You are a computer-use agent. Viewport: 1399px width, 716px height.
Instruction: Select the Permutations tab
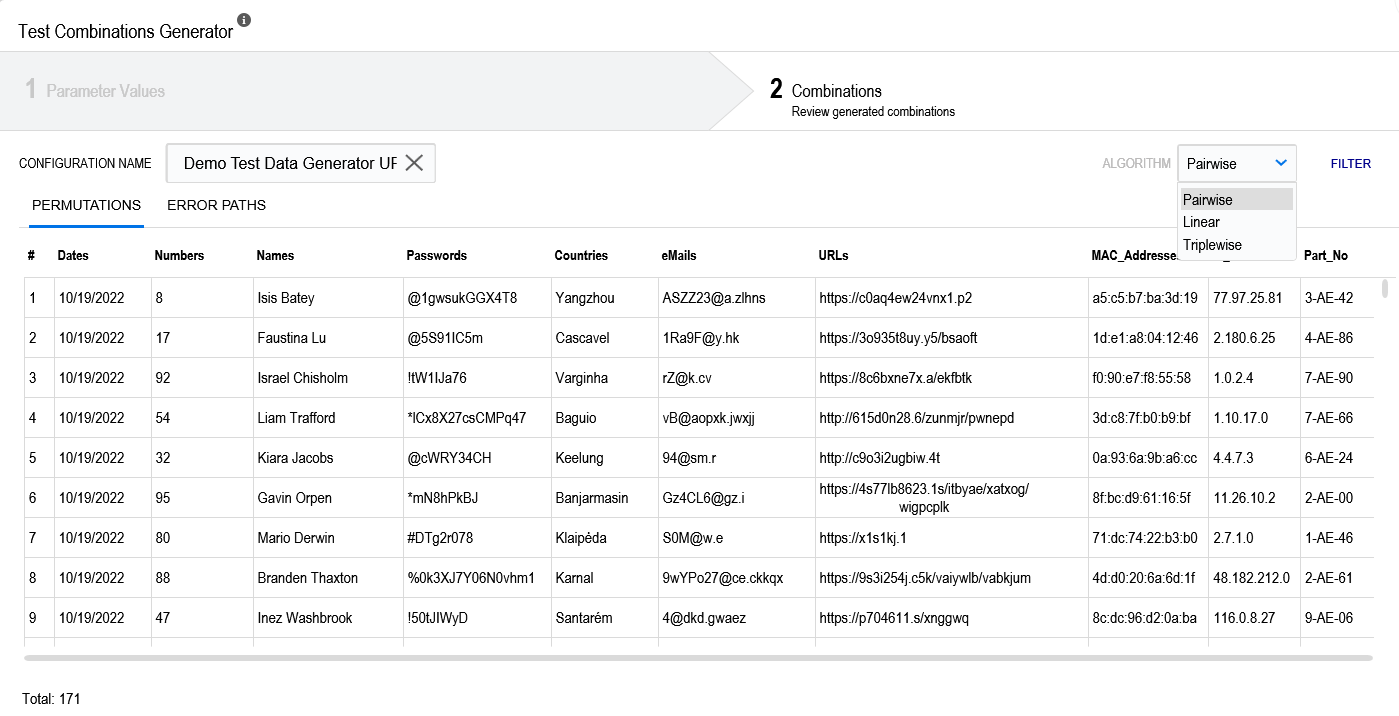pos(86,206)
